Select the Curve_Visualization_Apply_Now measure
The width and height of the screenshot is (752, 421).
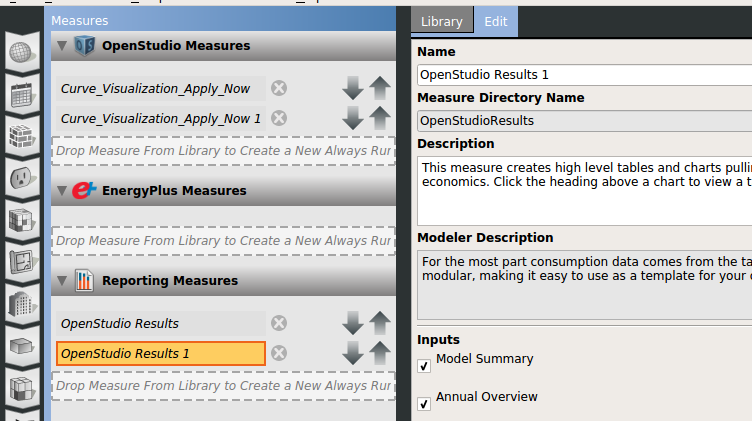click(161, 88)
